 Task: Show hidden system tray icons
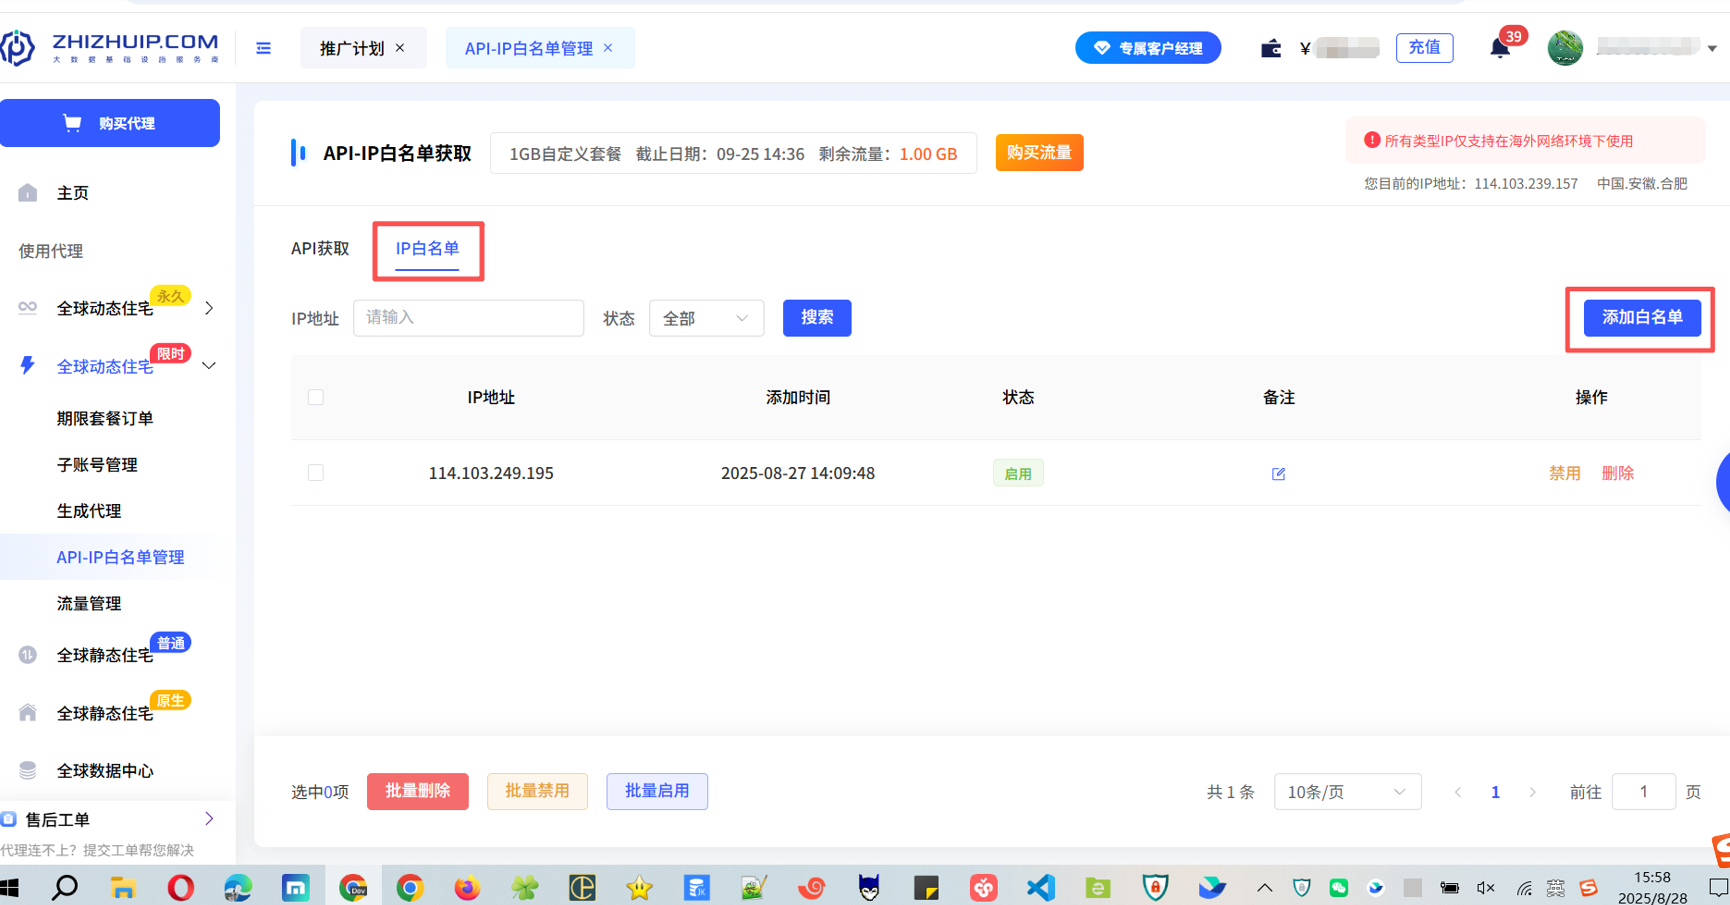1265,887
